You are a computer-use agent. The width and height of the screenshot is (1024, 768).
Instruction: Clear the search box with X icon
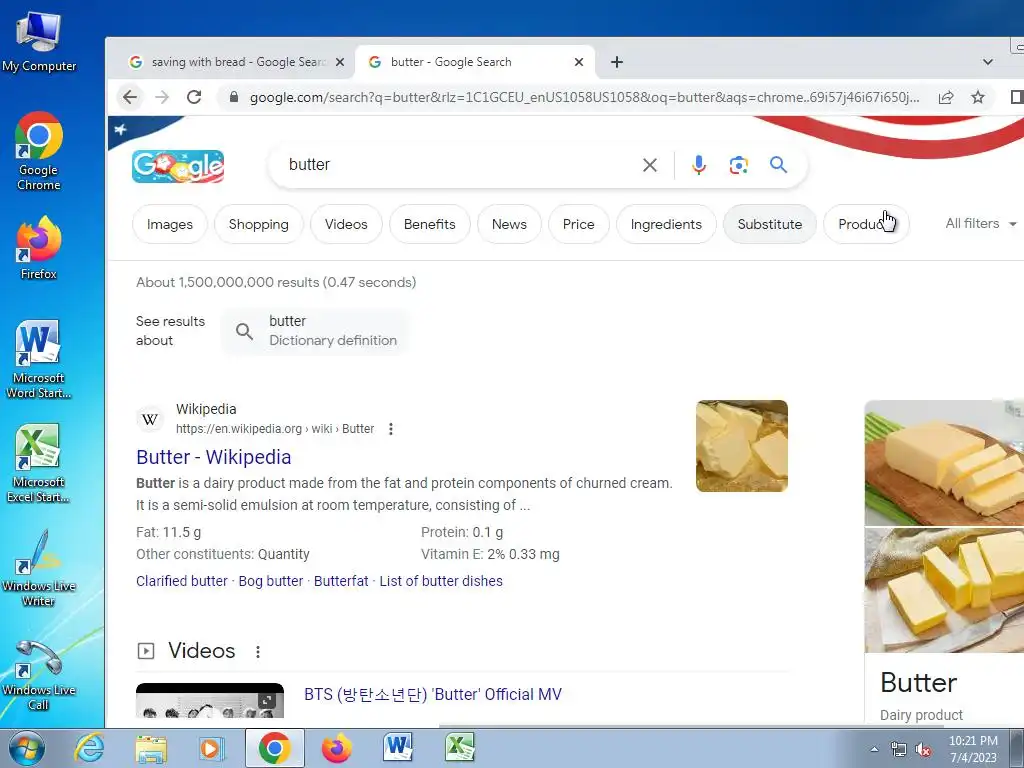pos(649,165)
